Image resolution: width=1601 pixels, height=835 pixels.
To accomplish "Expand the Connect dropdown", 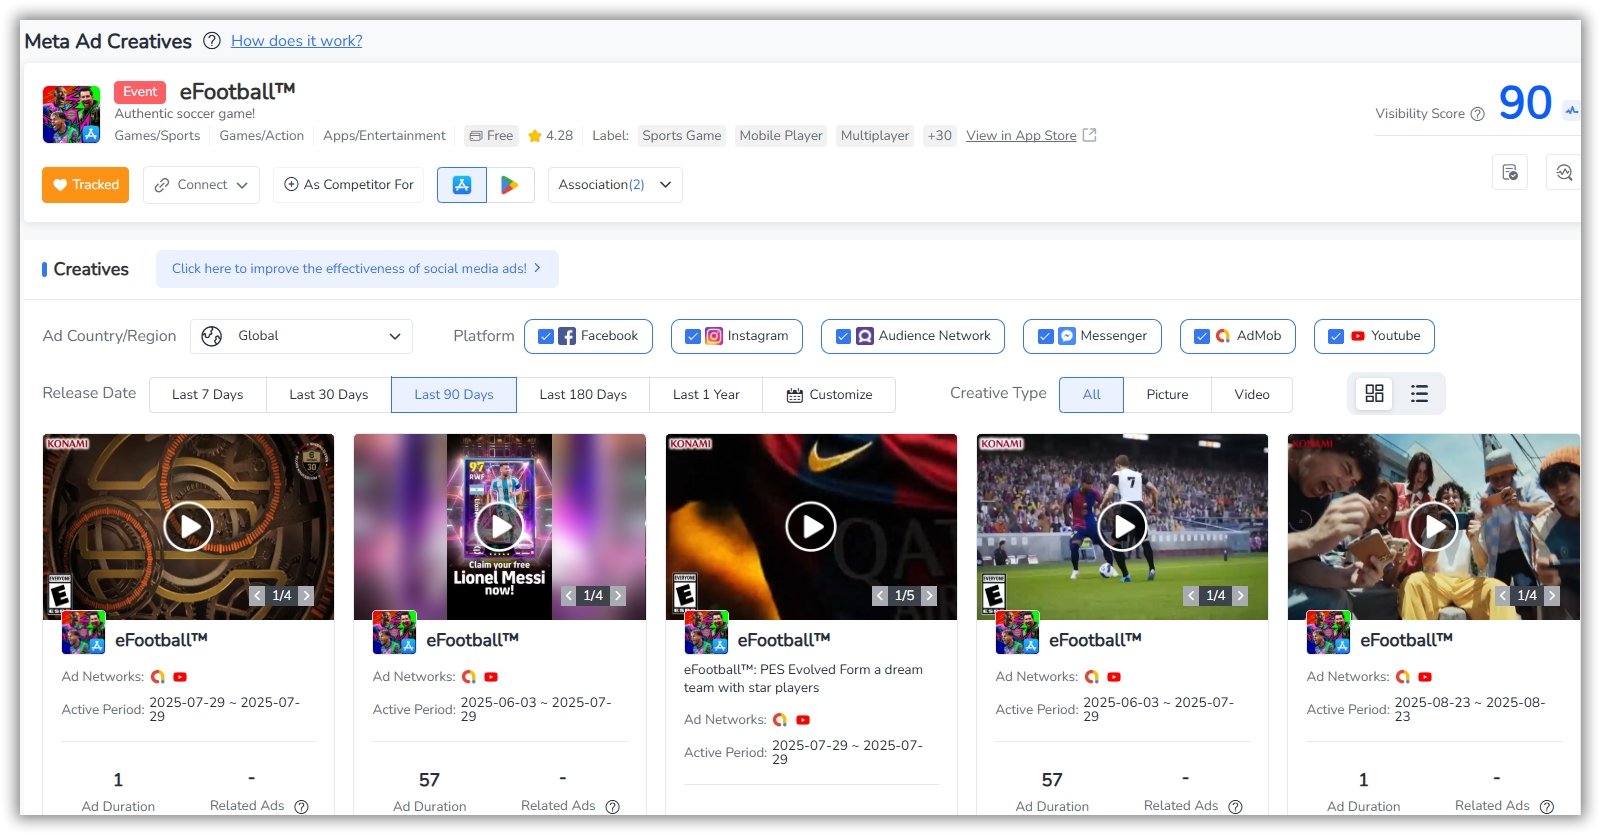I will (201, 185).
